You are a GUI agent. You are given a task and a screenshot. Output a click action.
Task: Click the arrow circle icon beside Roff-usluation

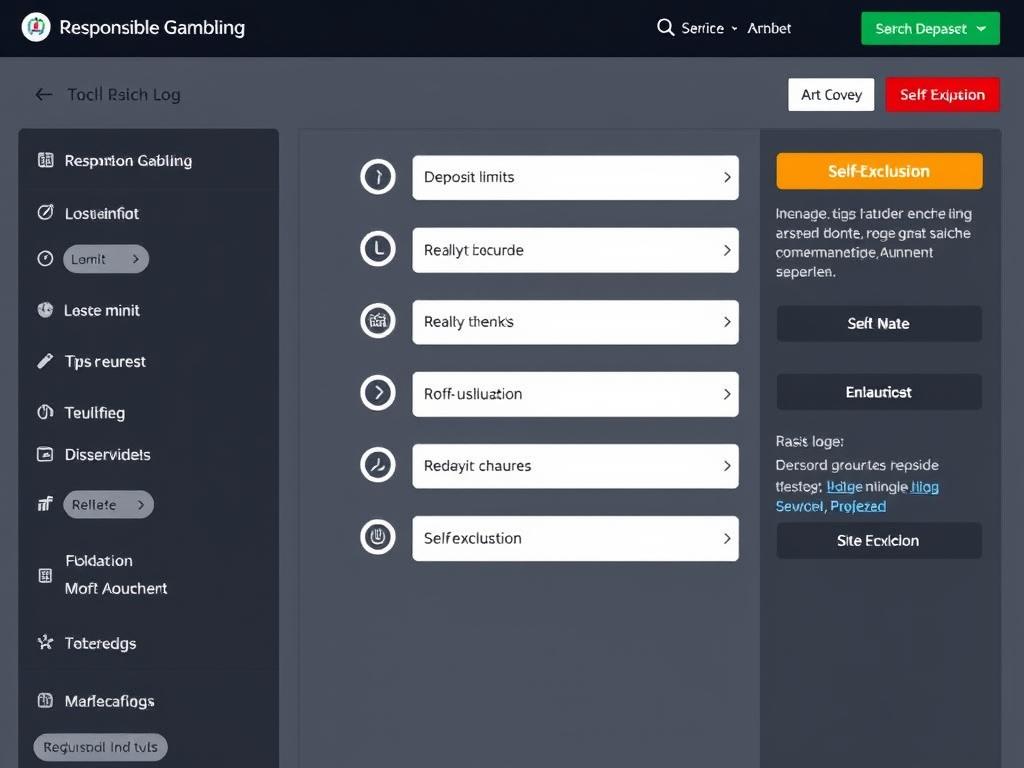(377, 394)
